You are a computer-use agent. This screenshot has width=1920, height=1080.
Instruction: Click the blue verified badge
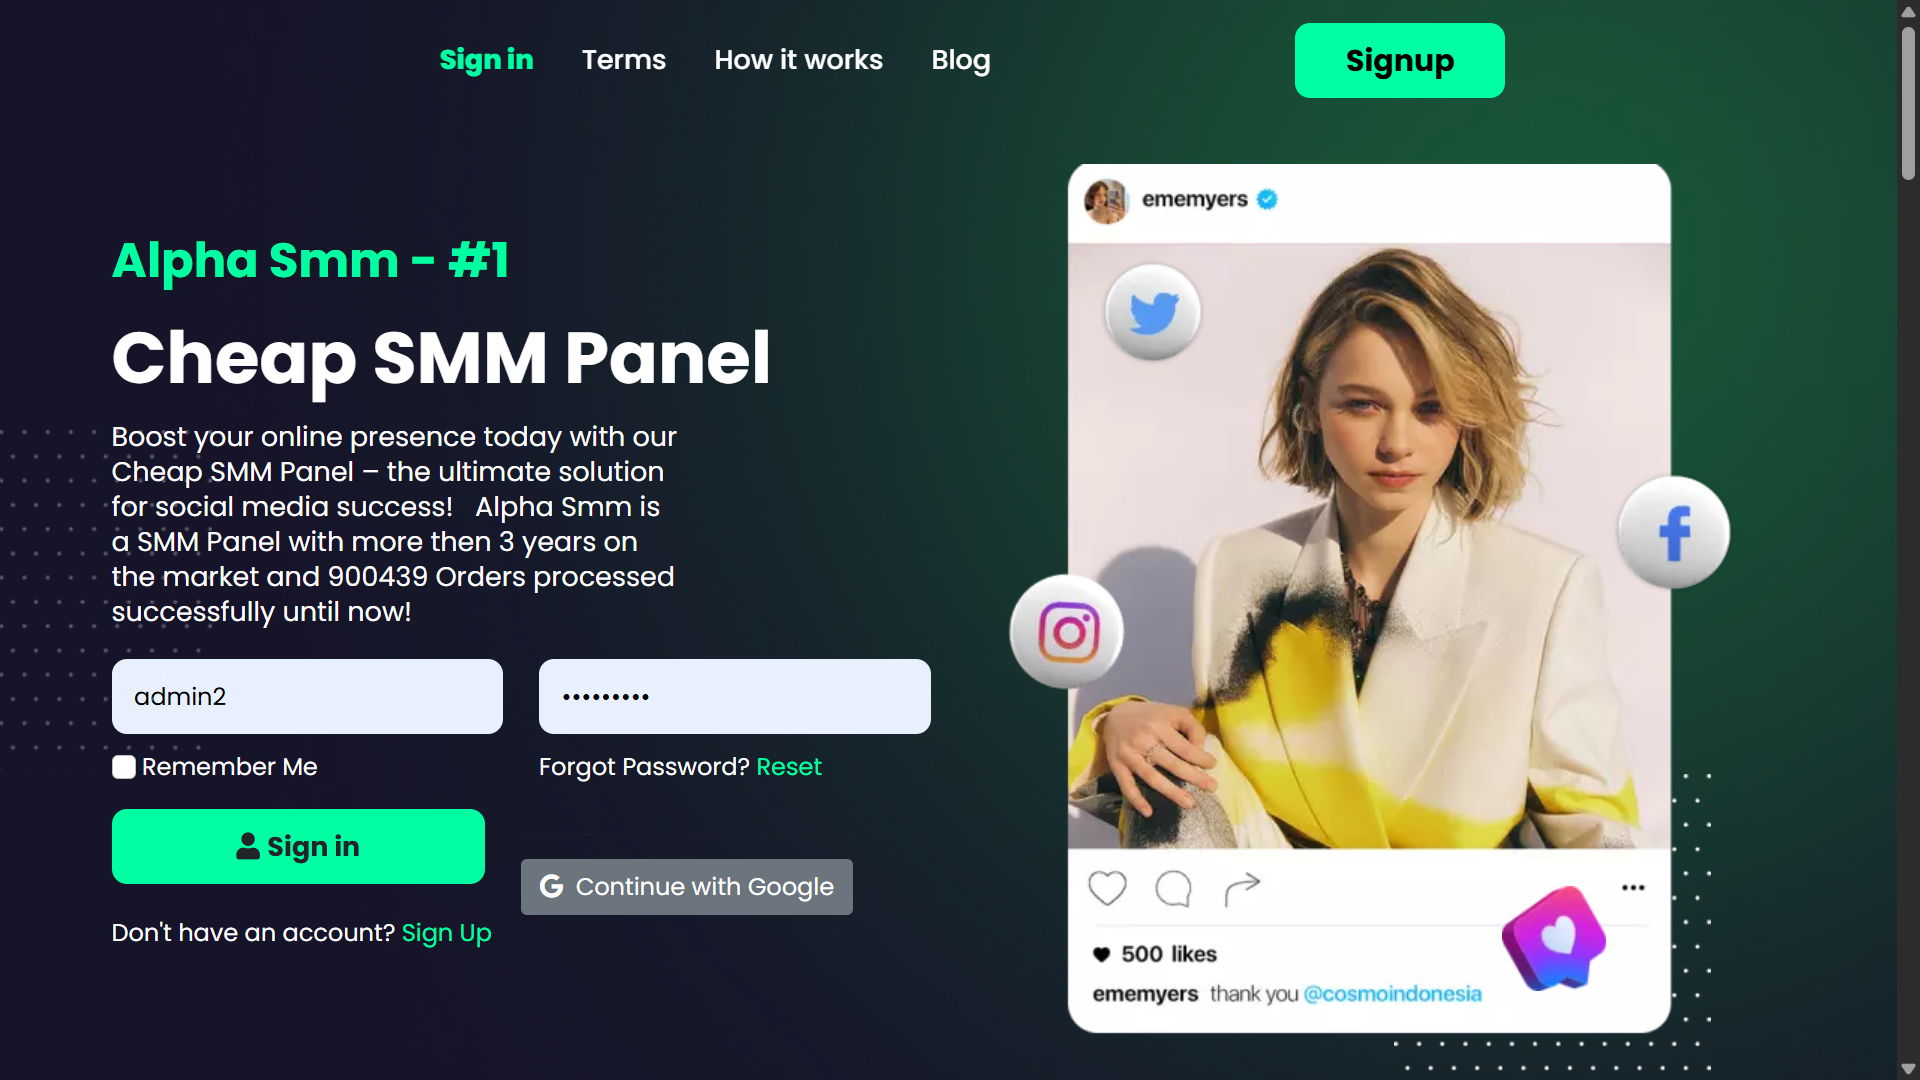1267,199
